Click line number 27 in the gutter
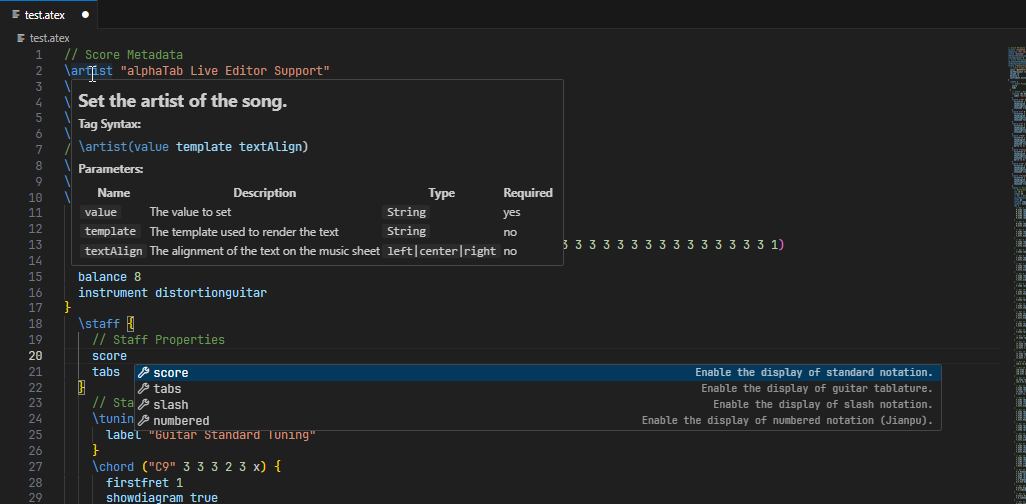The image size is (1026, 504). (x=35, y=467)
